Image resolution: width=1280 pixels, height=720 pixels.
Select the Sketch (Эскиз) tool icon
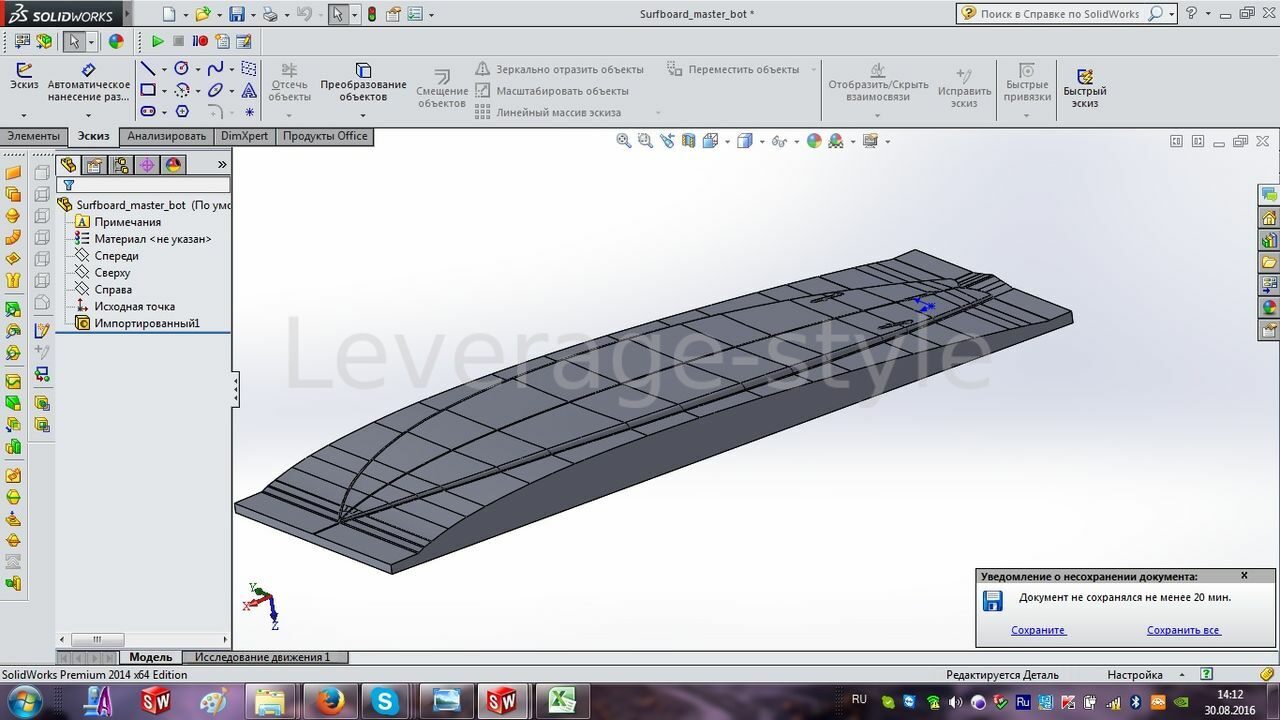24,76
